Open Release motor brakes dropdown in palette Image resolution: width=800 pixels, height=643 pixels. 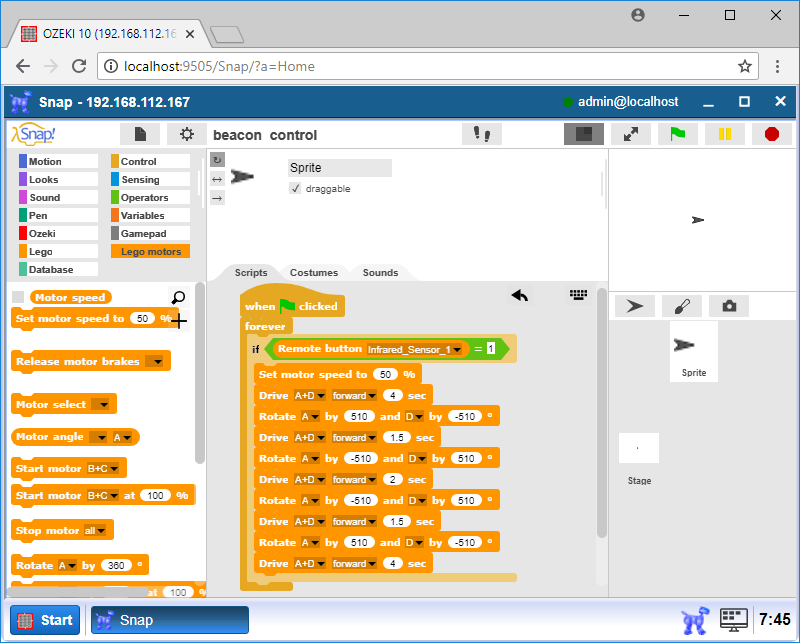[x=155, y=361]
